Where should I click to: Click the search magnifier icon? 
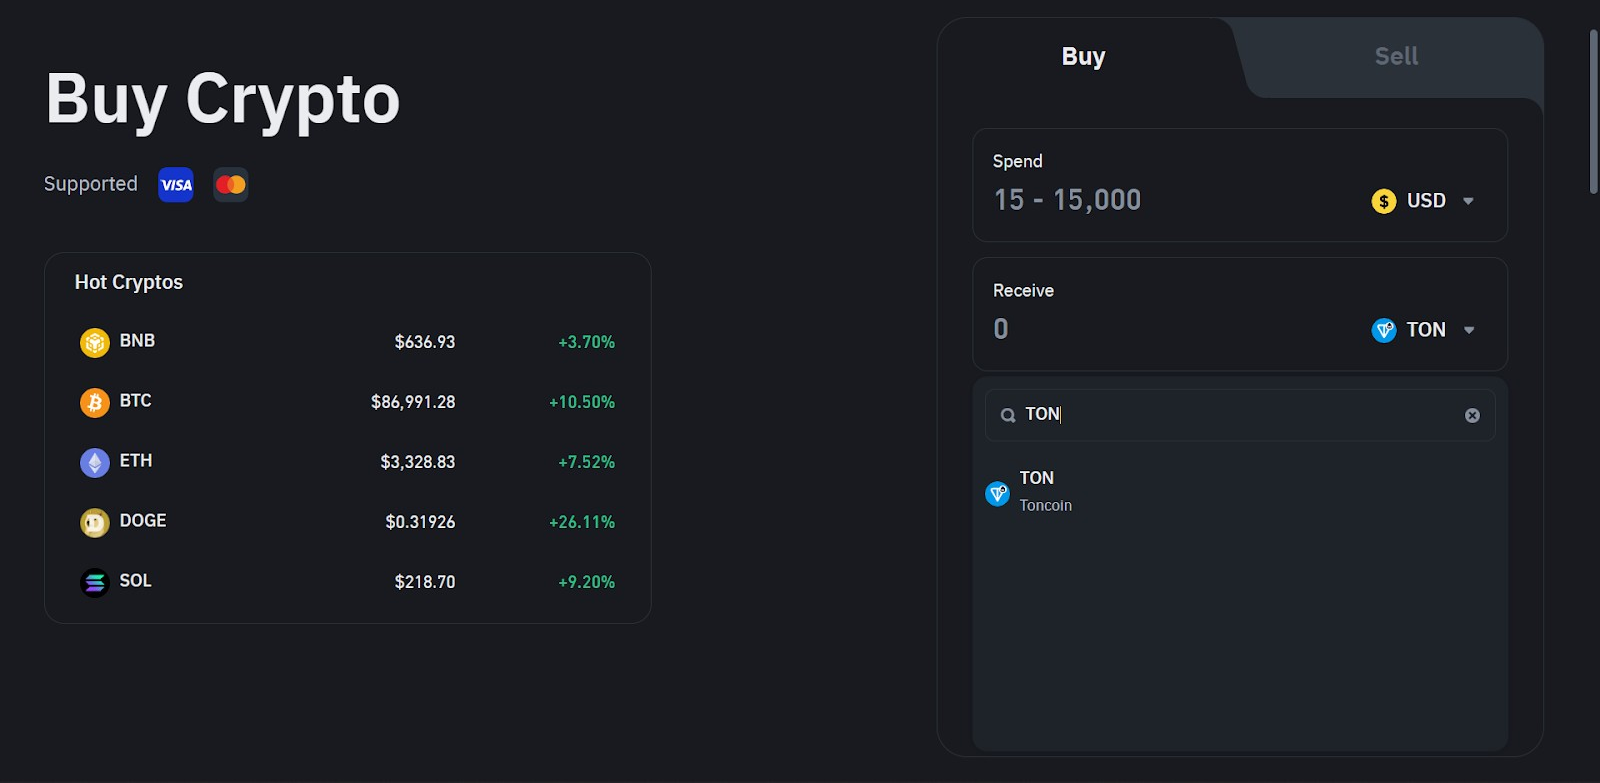[x=1008, y=415]
